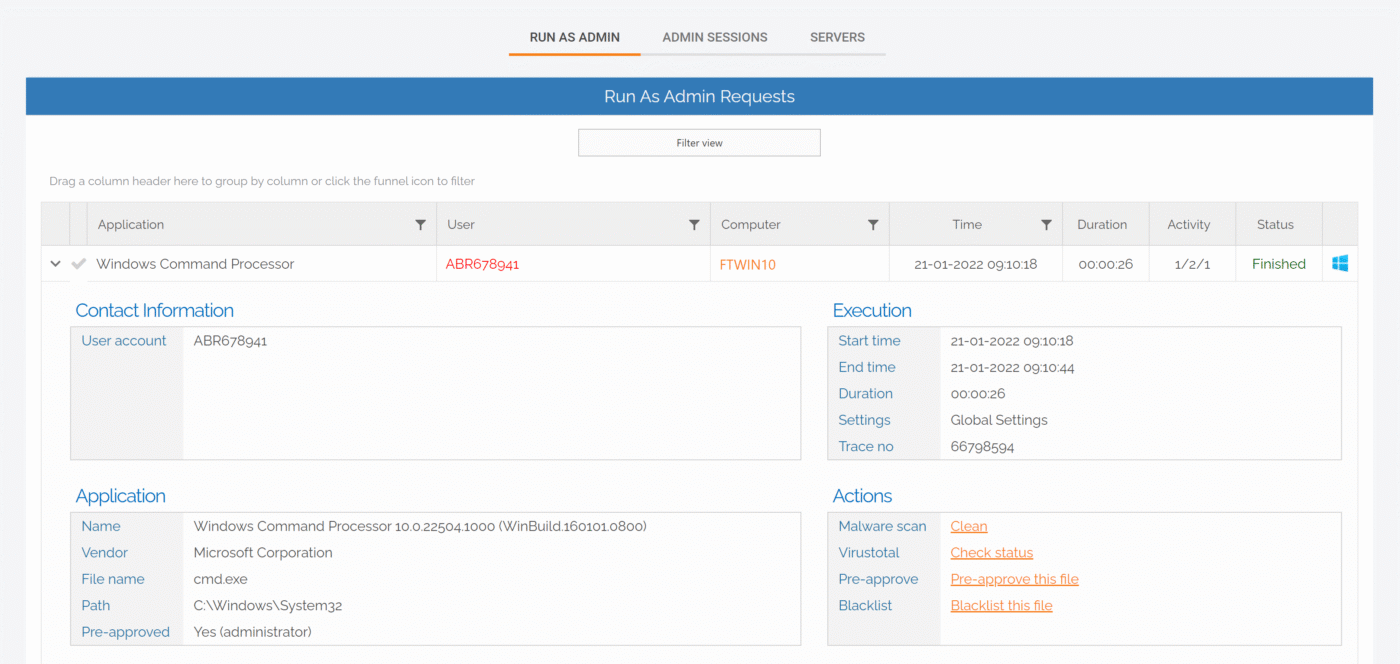The height and width of the screenshot is (664, 1400).
Task: Click the checkmark icon beside Windows Command Processor
Action: point(79,264)
